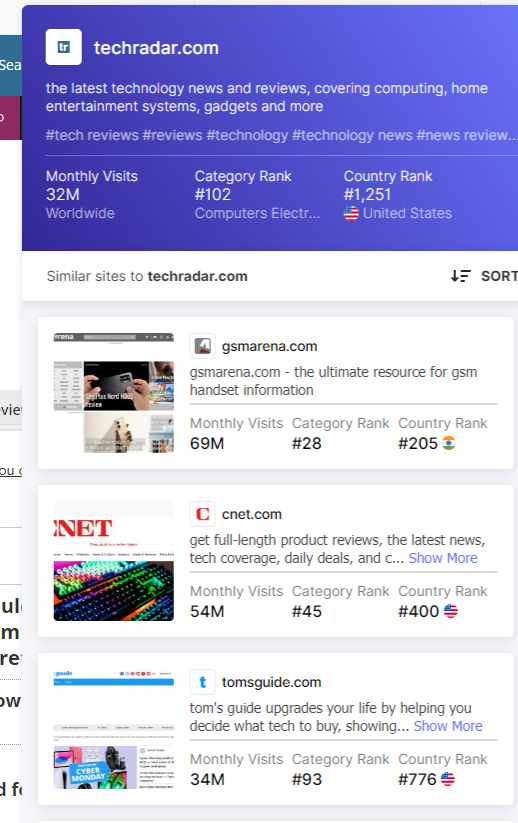Open the tomsguide.com site link
Image resolution: width=518 pixels, height=823 pixels.
271,682
